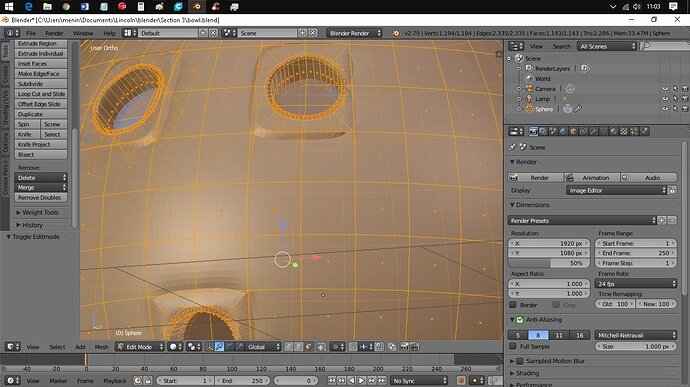Enable the Full Sample checkbox
690x387 pixels.
513,346
